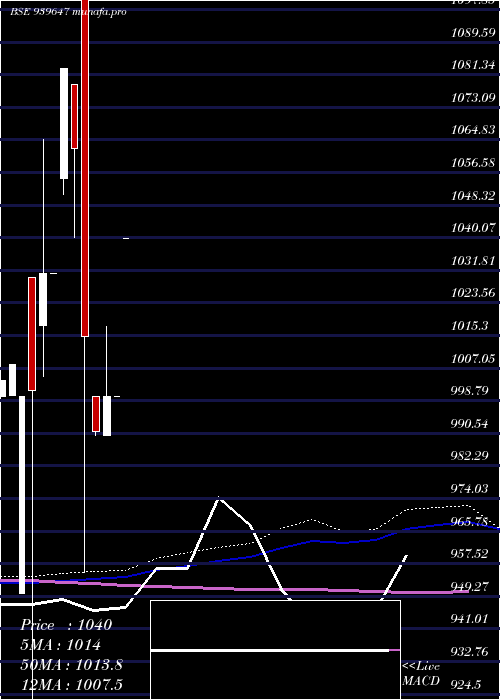Select the 957.52 price axis label

pos(470,554)
